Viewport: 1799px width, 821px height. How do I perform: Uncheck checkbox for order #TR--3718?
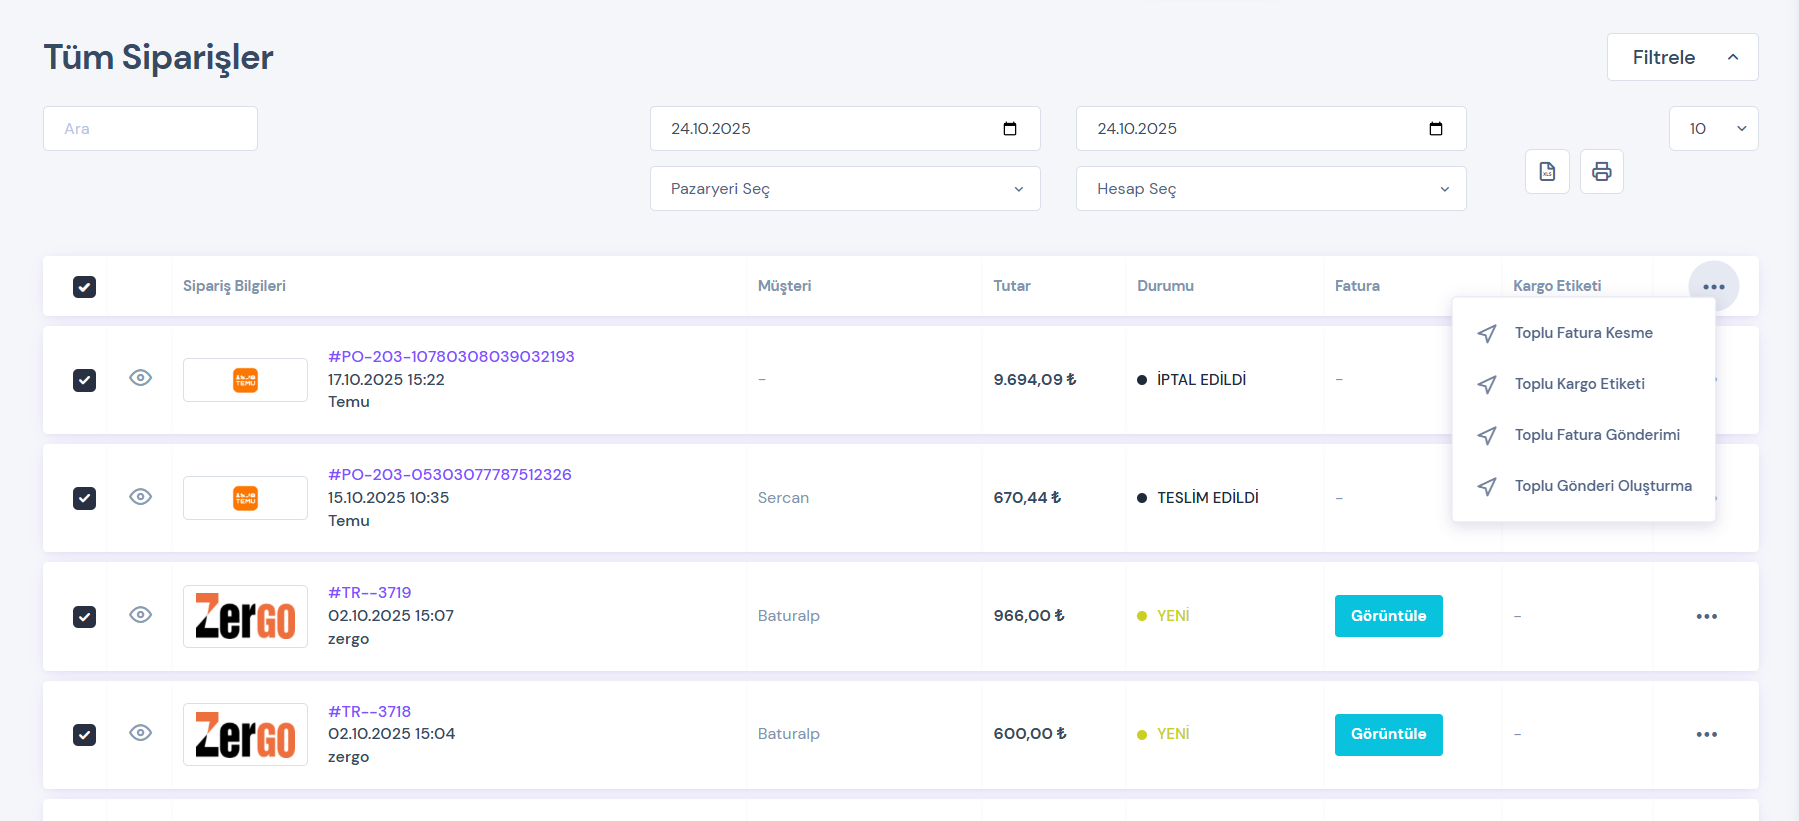[85, 735]
